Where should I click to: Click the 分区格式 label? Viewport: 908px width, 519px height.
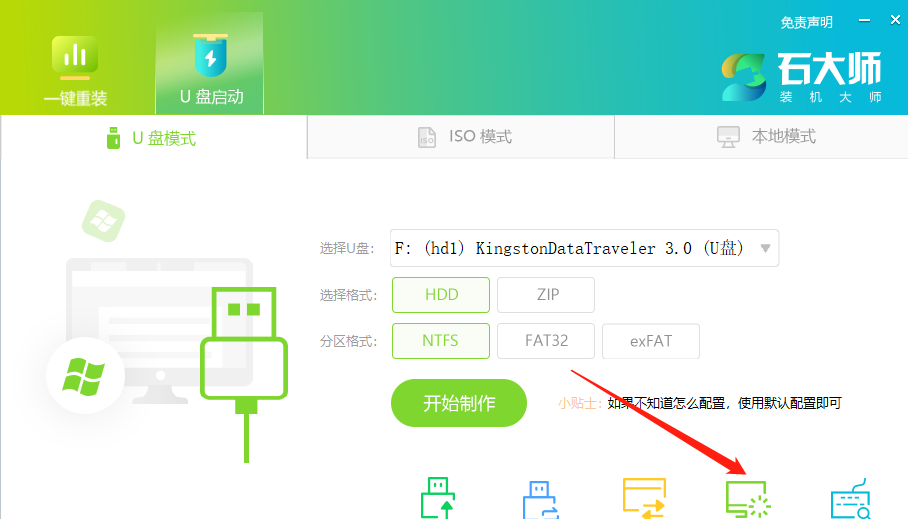[348, 342]
